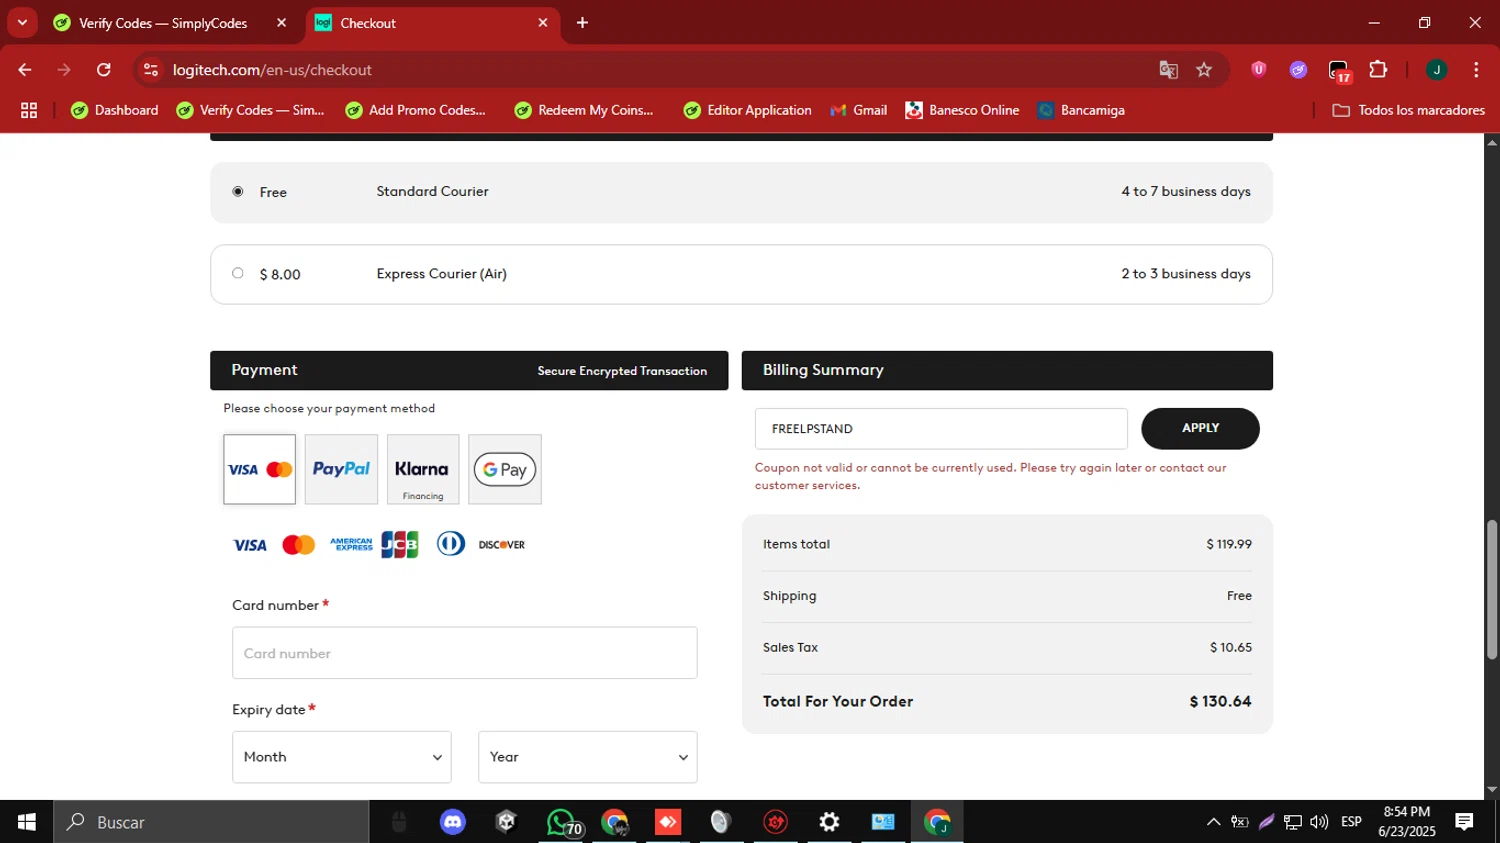1500x843 pixels.
Task: Click the page vertical scrollbar
Action: 1491,589
